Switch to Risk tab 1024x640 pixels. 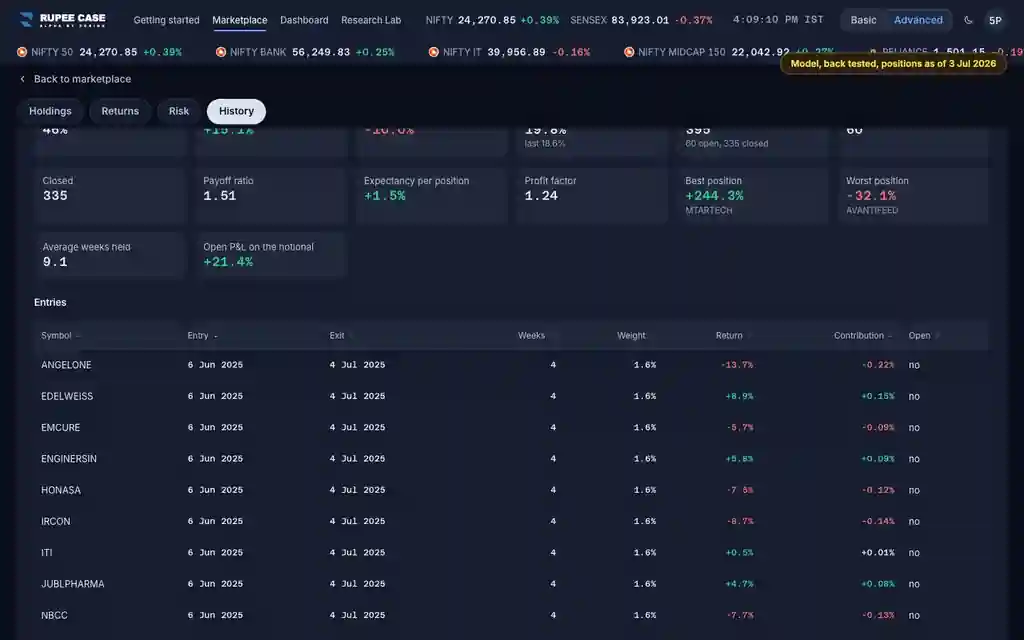[x=179, y=111]
